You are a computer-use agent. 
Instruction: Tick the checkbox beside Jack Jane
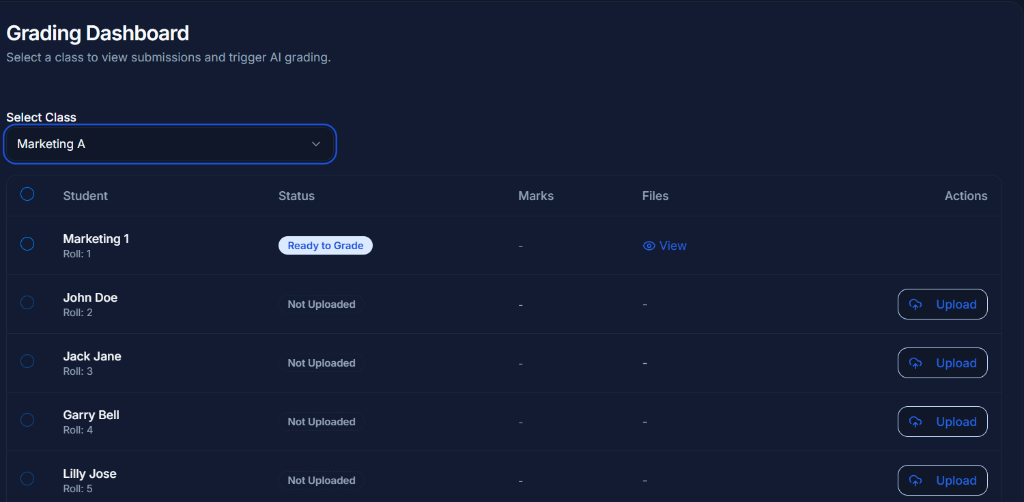tap(27, 361)
